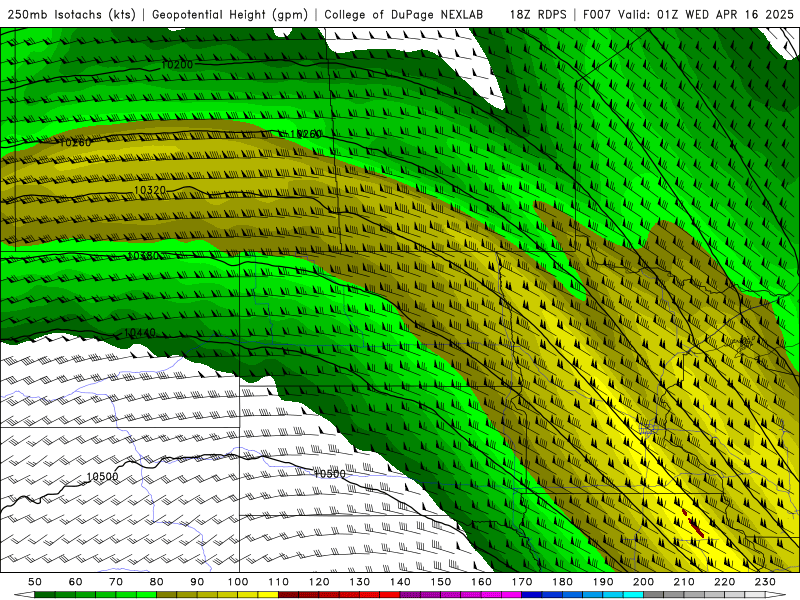Image resolution: width=800 pixels, height=600 pixels.
Task: Click the legend value 160
Action: 481,582
